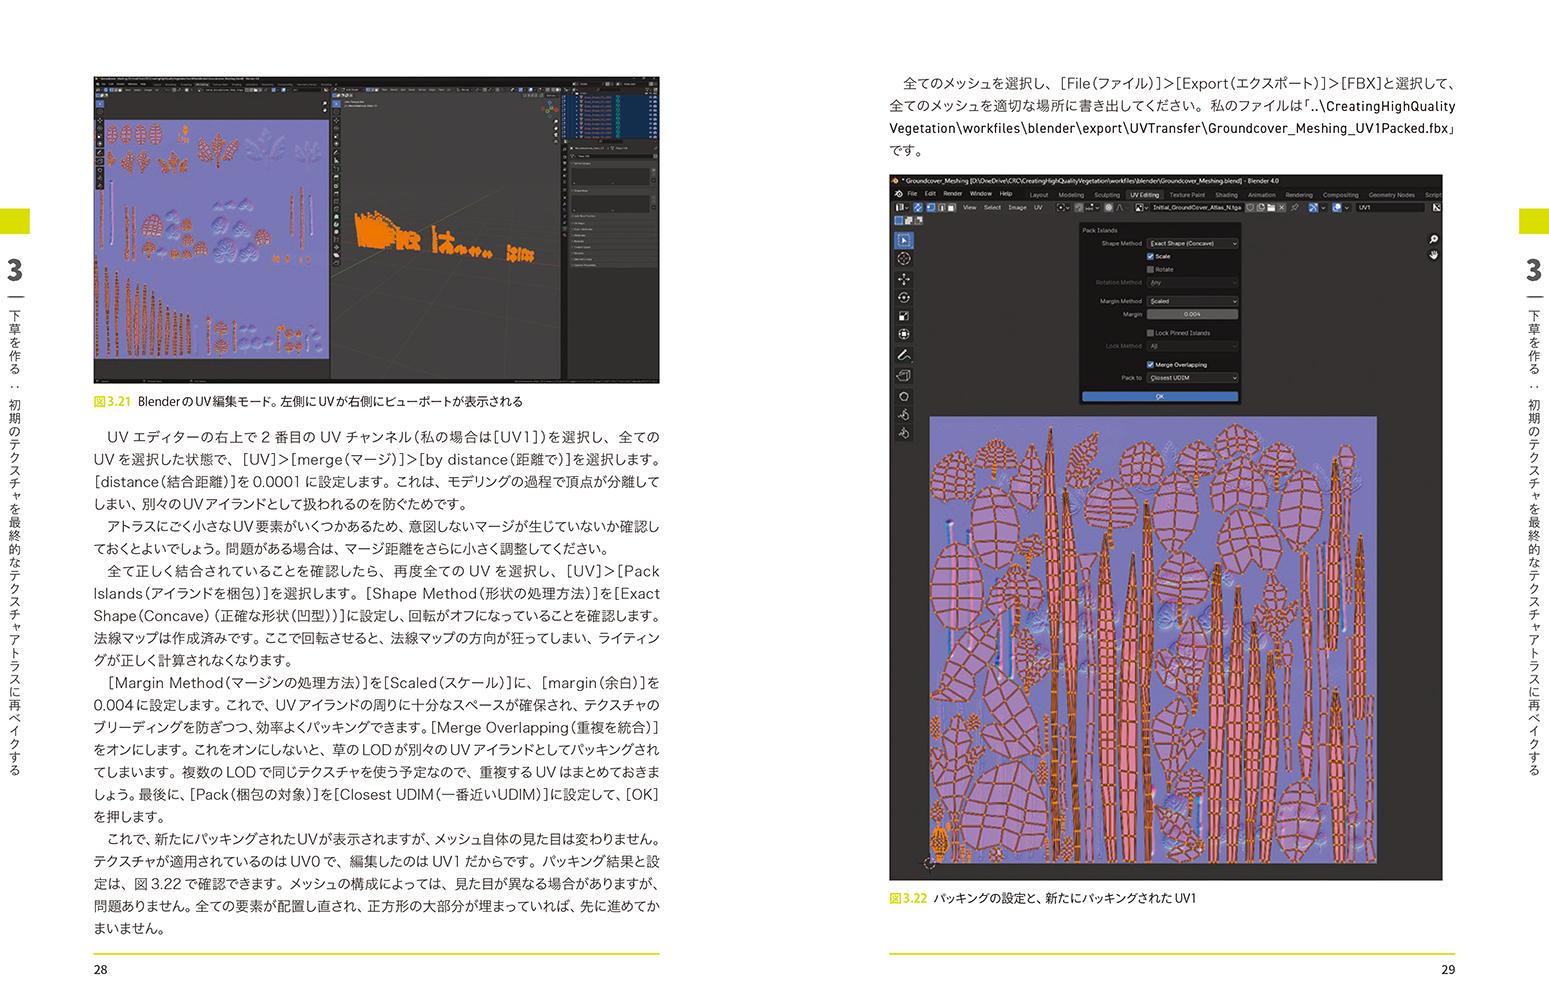This screenshot has height=1000, width=1549.
Task: Click the UV1 channel field
Action: pyautogui.click(x=1390, y=208)
